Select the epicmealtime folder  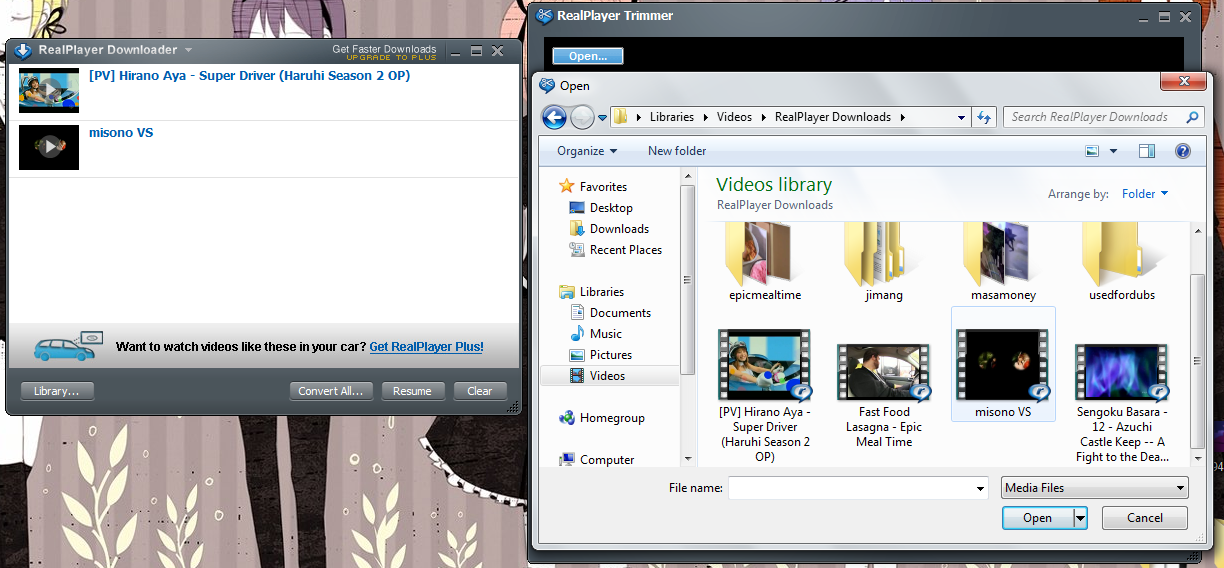click(765, 262)
